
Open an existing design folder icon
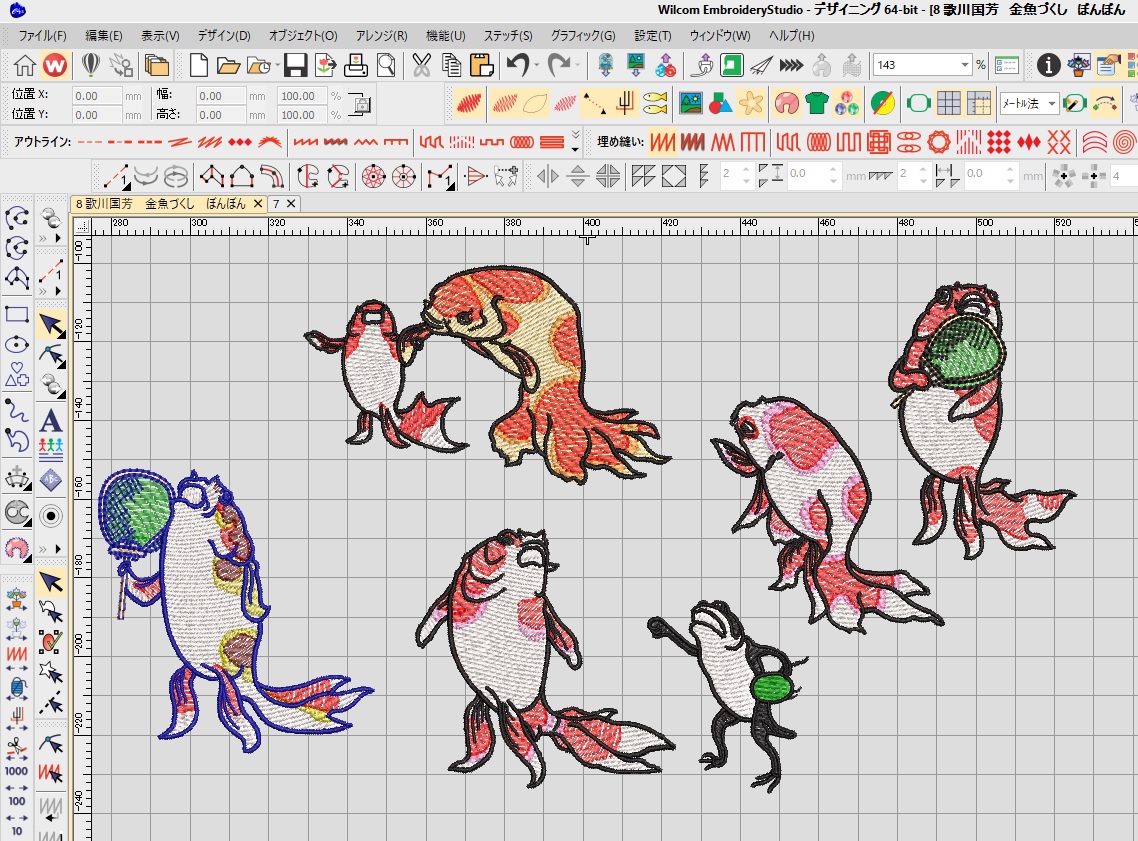pos(228,65)
